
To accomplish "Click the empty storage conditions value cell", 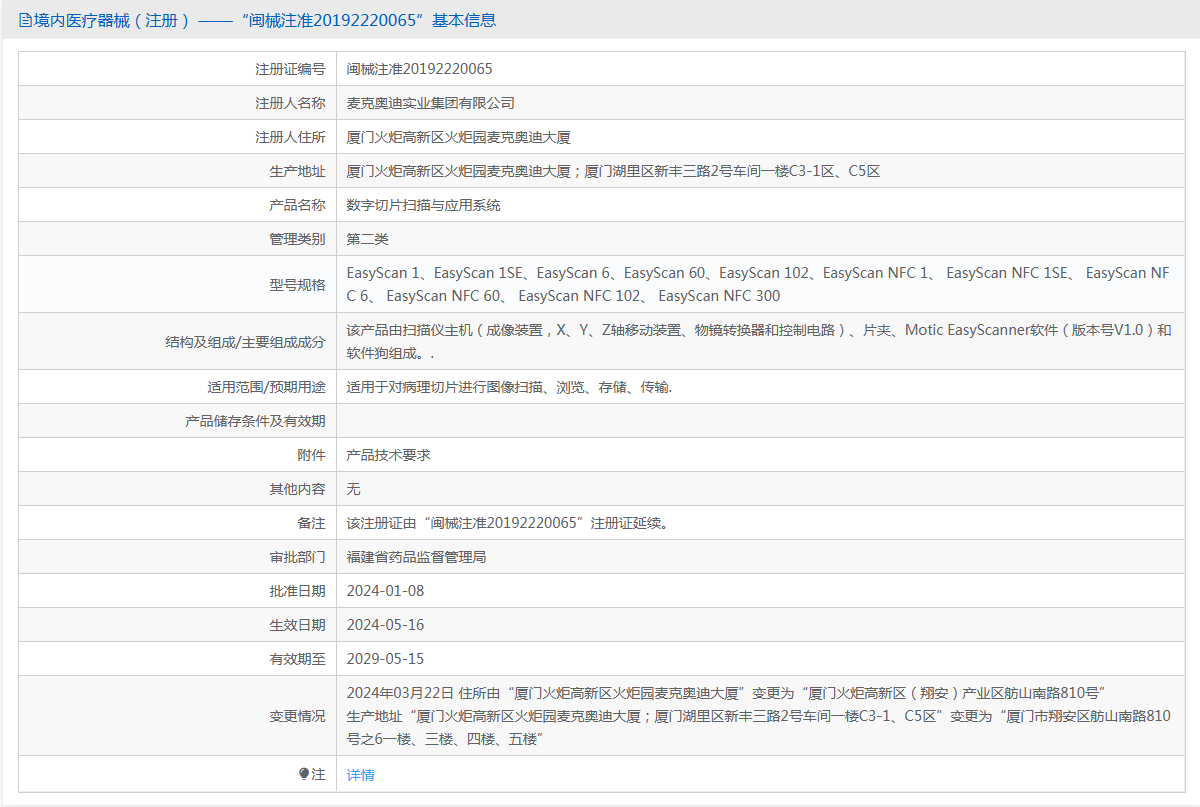I will pos(760,421).
